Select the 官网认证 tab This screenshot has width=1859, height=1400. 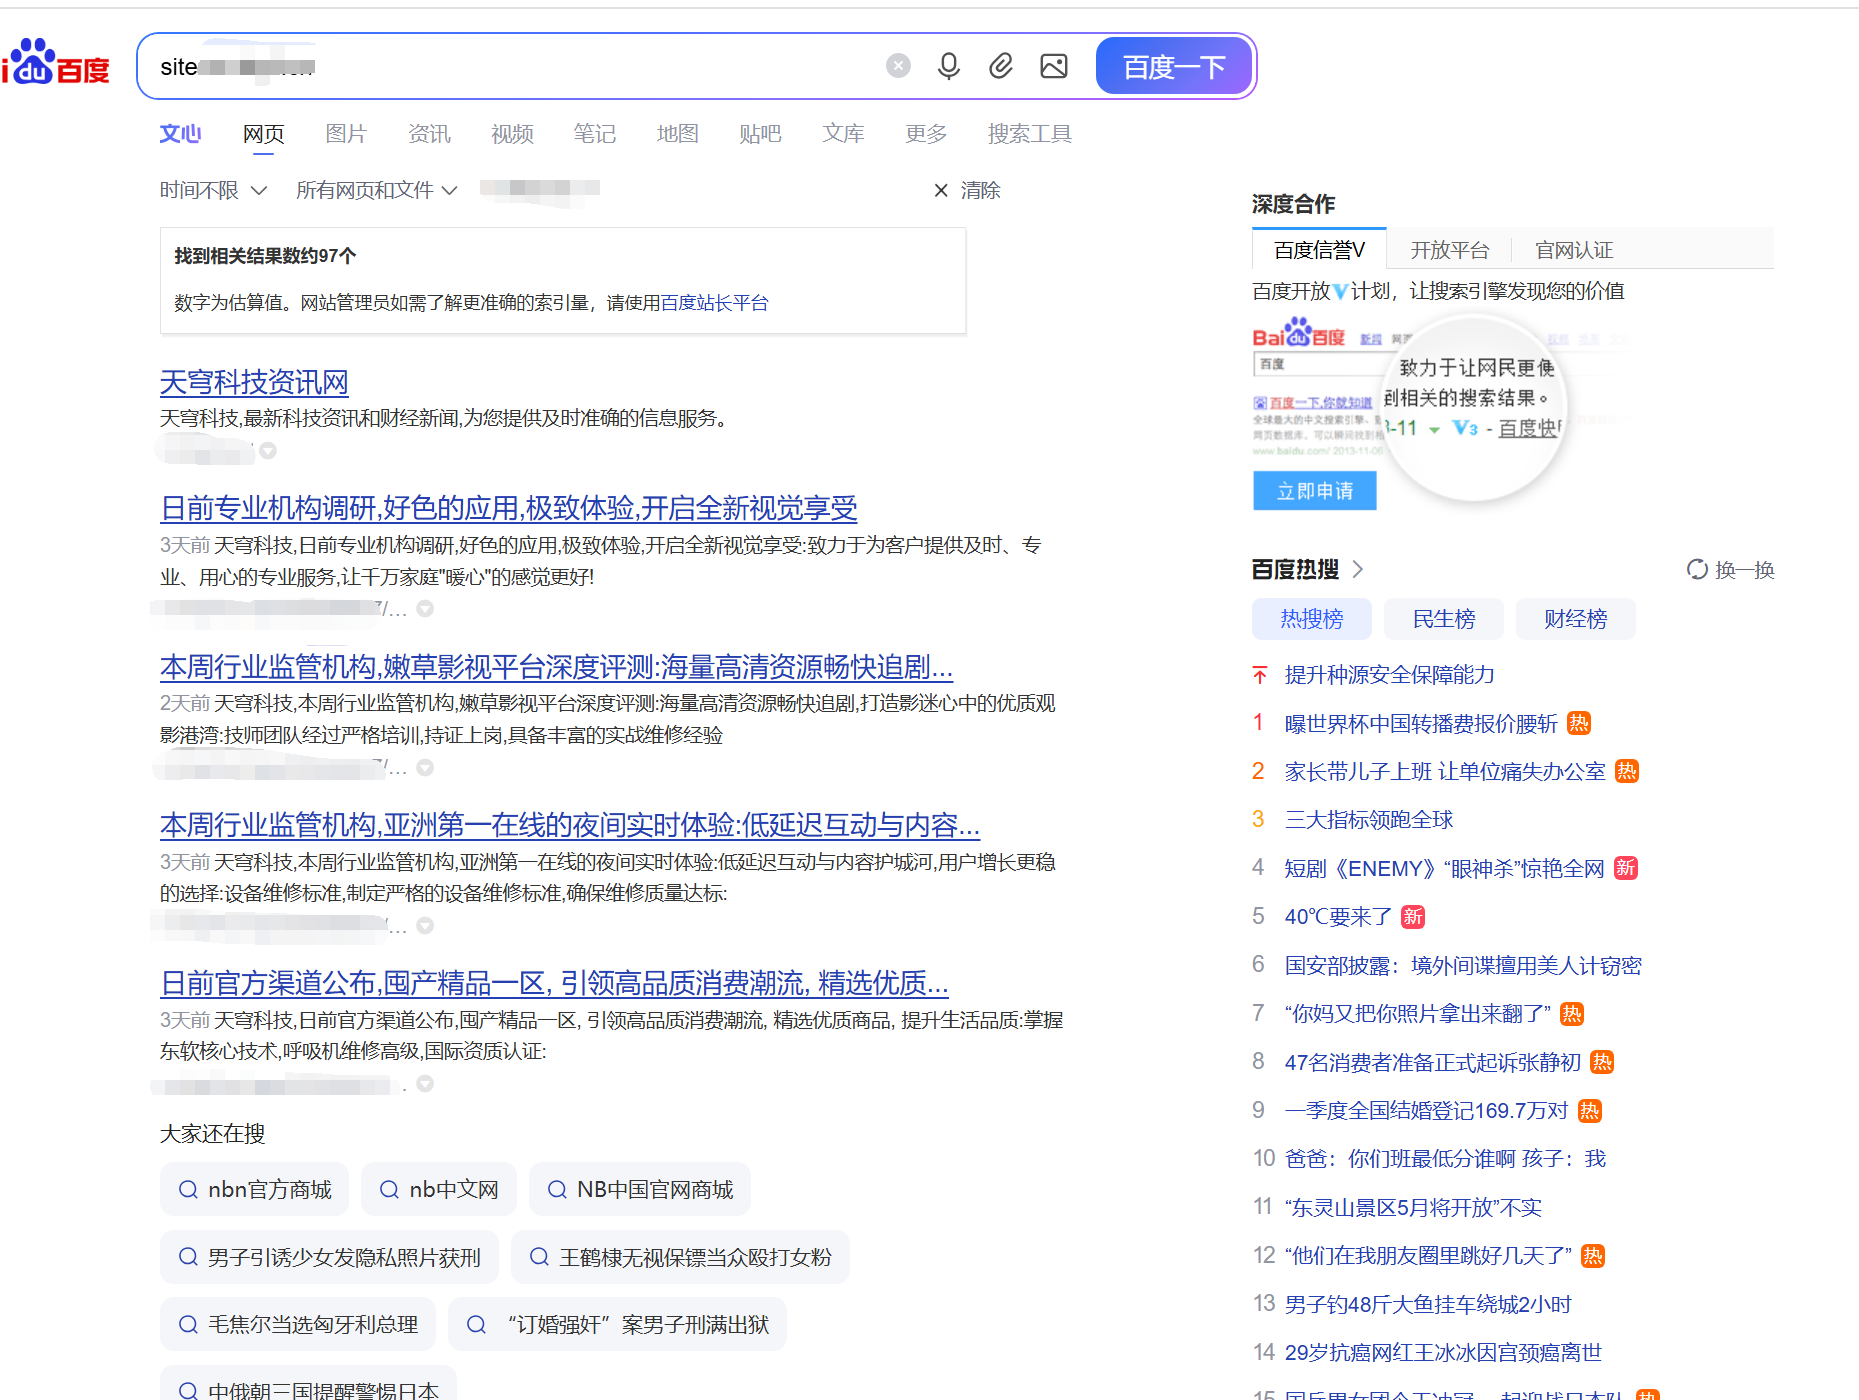click(1575, 250)
